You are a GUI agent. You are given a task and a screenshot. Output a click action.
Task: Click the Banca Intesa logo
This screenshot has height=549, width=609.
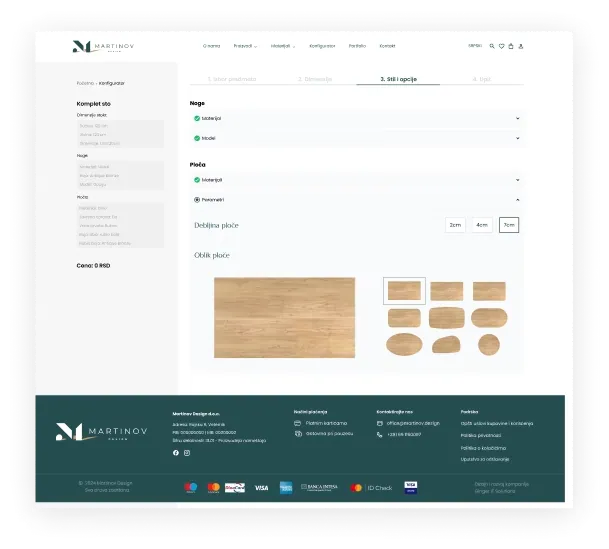click(319, 487)
